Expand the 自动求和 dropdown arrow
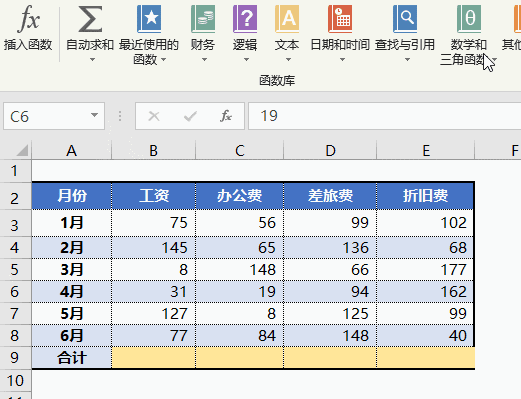This screenshot has height=399, width=521. 93,60
